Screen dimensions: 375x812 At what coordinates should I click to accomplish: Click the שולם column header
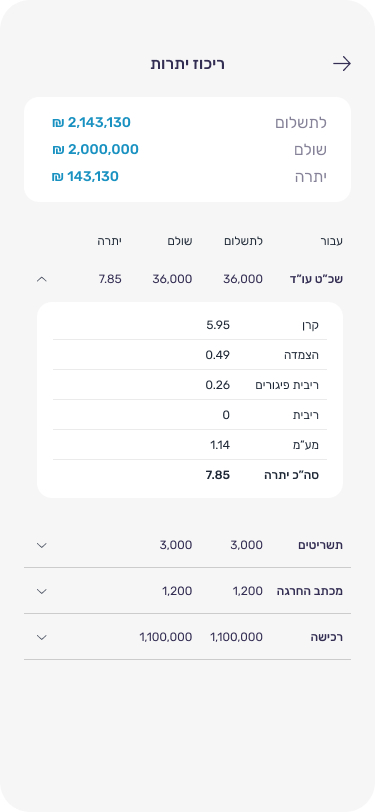click(180, 241)
